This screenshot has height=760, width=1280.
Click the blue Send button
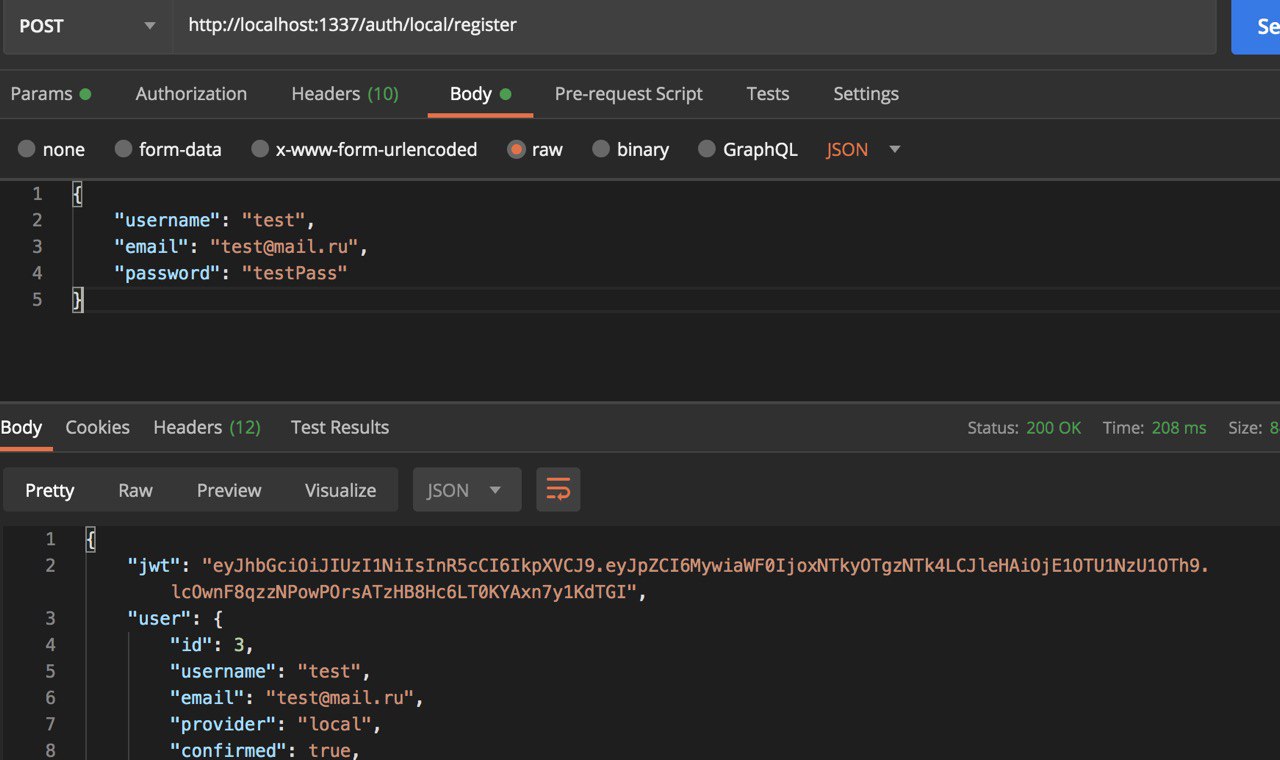1256,26
